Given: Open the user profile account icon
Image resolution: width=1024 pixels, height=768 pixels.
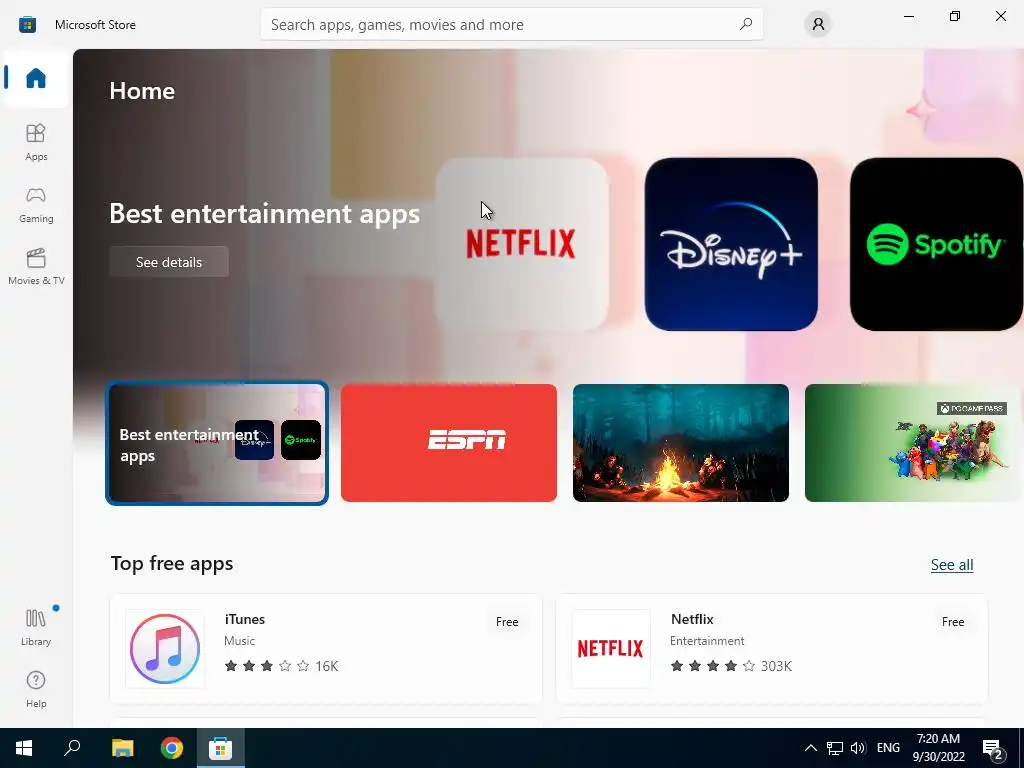Looking at the screenshot, I should (x=818, y=24).
